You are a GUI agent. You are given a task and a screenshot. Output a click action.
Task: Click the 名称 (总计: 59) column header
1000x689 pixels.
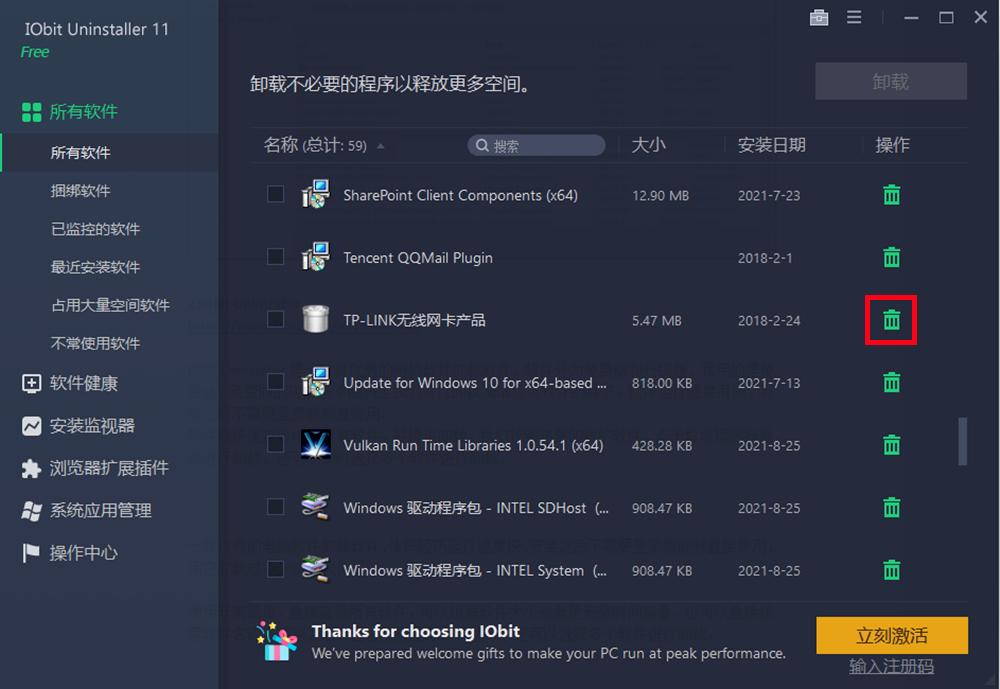pos(315,145)
